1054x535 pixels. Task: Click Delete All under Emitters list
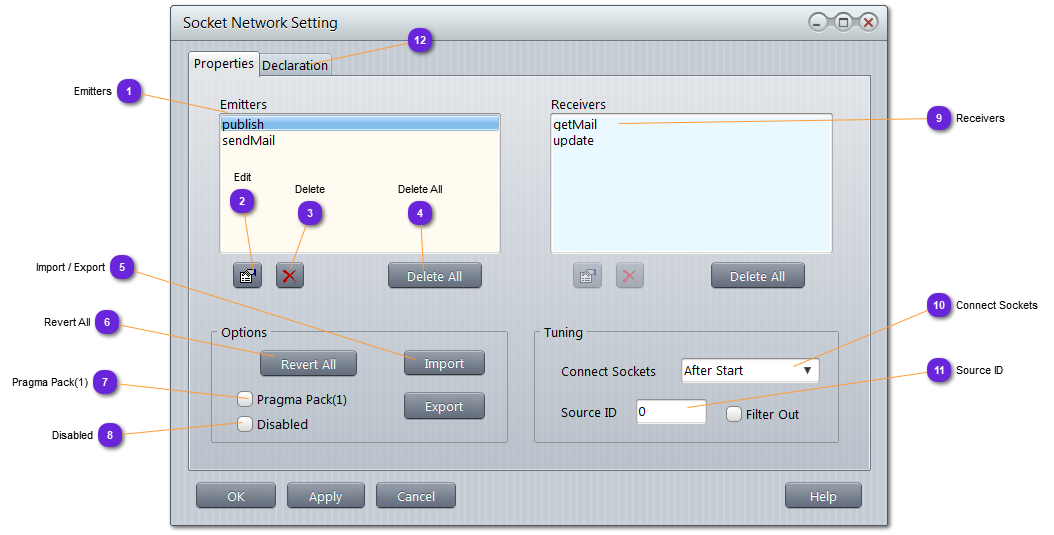pyautogui.click(x=434, y=276)
